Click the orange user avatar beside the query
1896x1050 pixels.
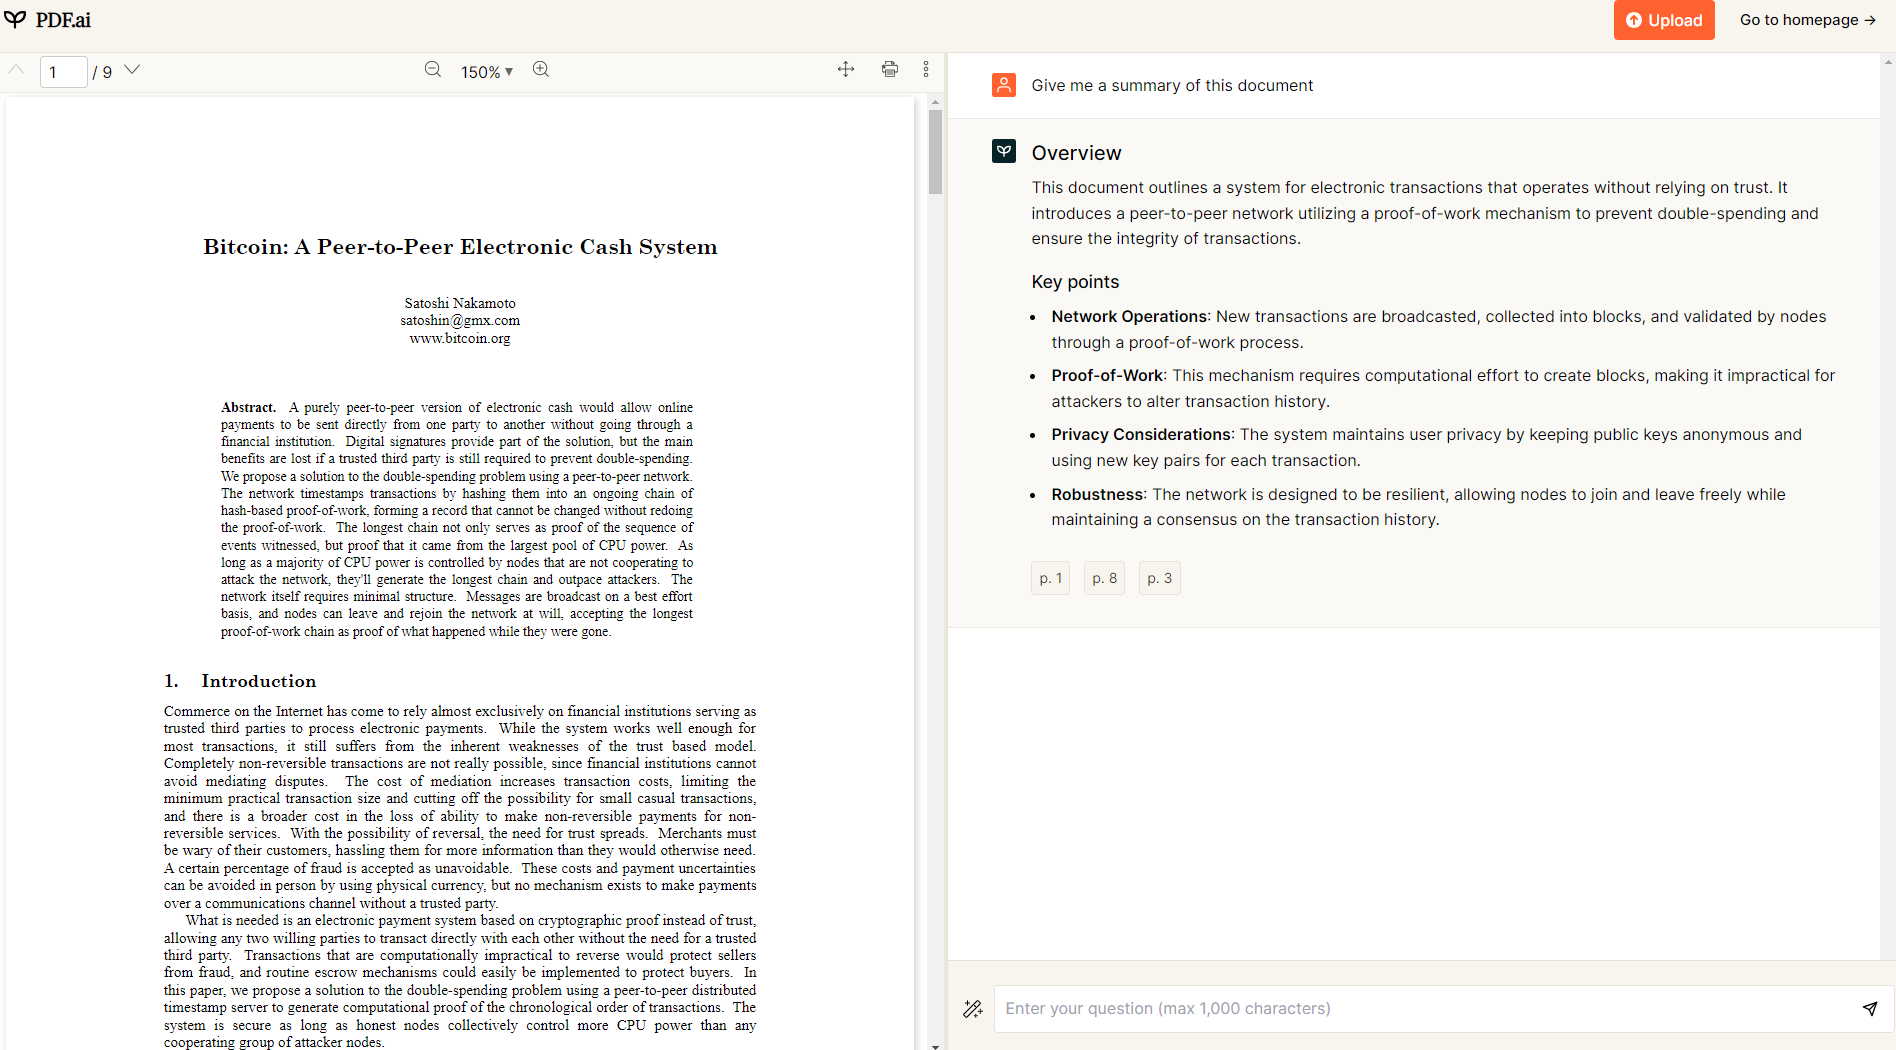tap(1003, 85)
